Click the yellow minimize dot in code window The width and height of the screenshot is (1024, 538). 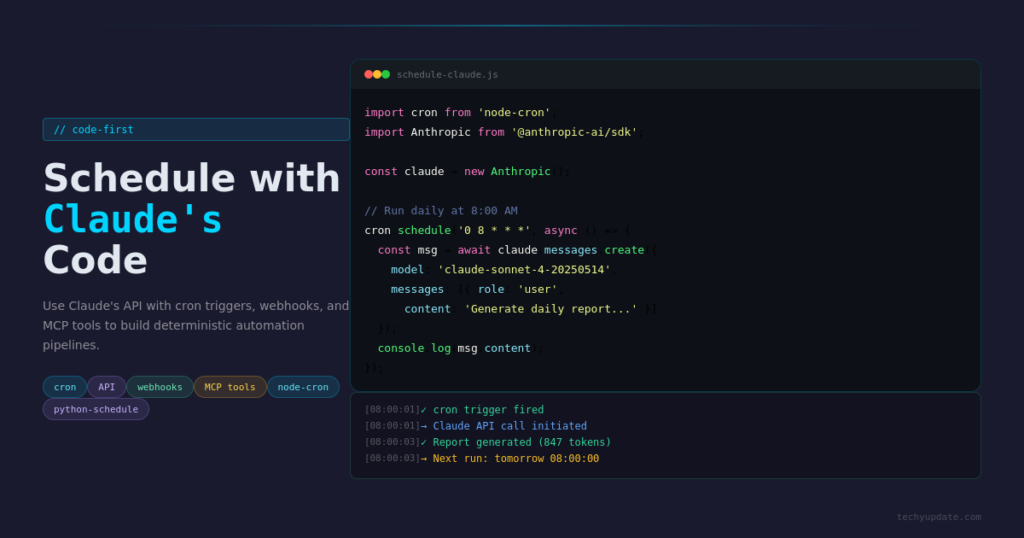pyautogui.click(x=377, y=74)
